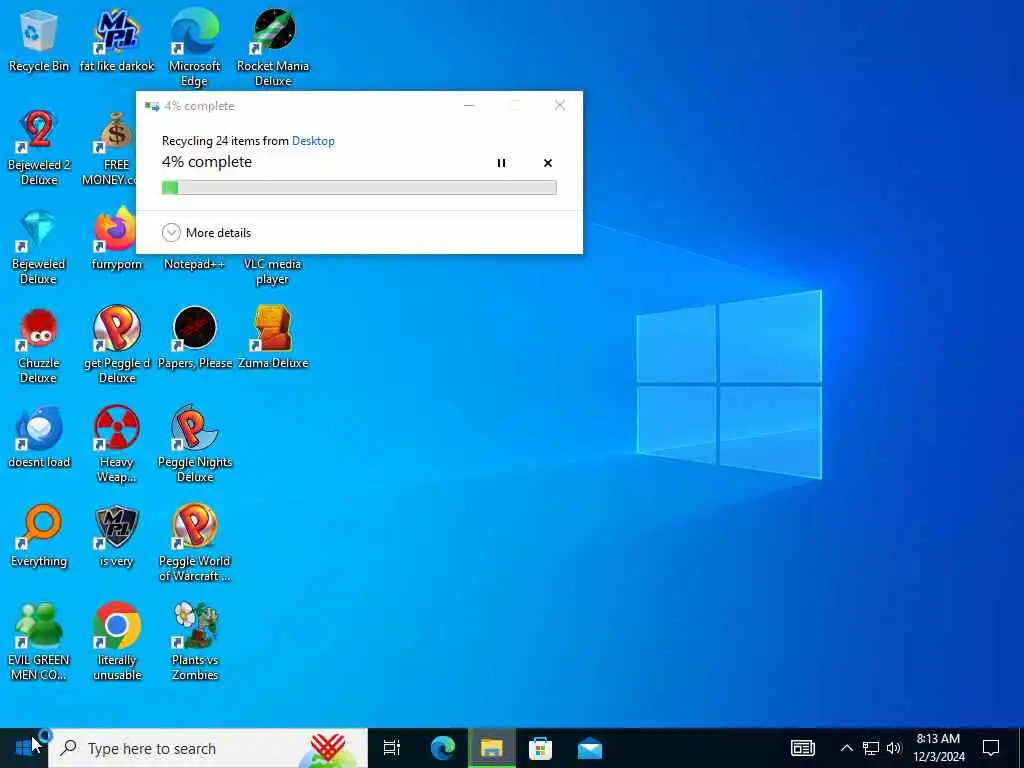Open the News and interests taskbar widget
1024x768 pixels.
(x=803, y=748)
